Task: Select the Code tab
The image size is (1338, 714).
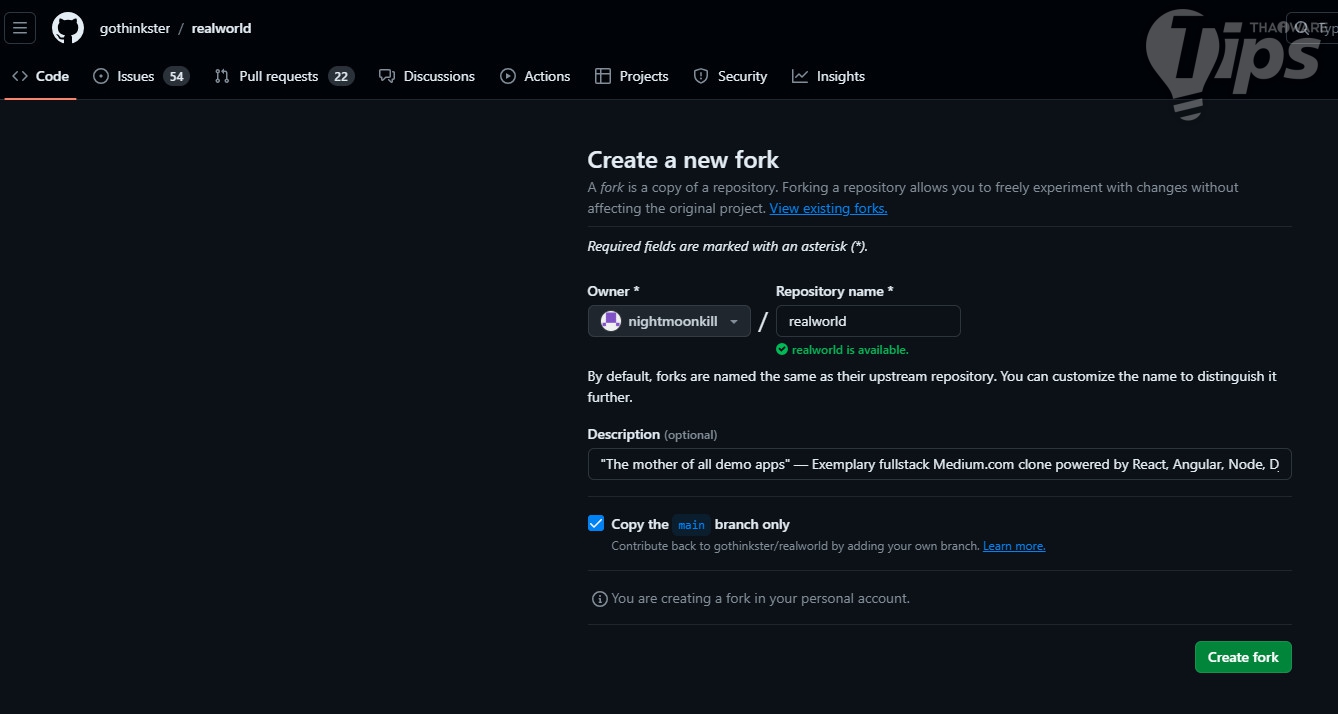Action: pos(41,76)
